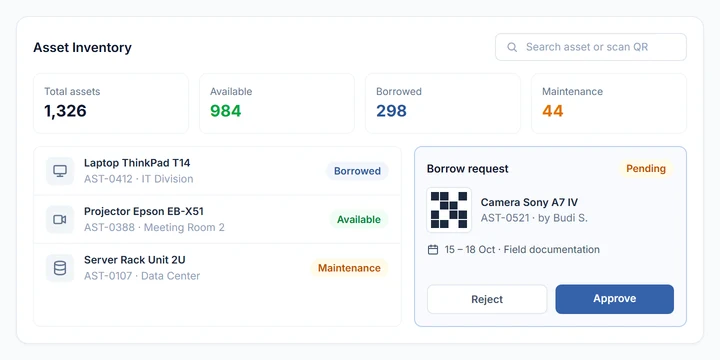The image size is (720, 360).
Task: Focus the Search asset or scan QR field
Action: [591, 47]
